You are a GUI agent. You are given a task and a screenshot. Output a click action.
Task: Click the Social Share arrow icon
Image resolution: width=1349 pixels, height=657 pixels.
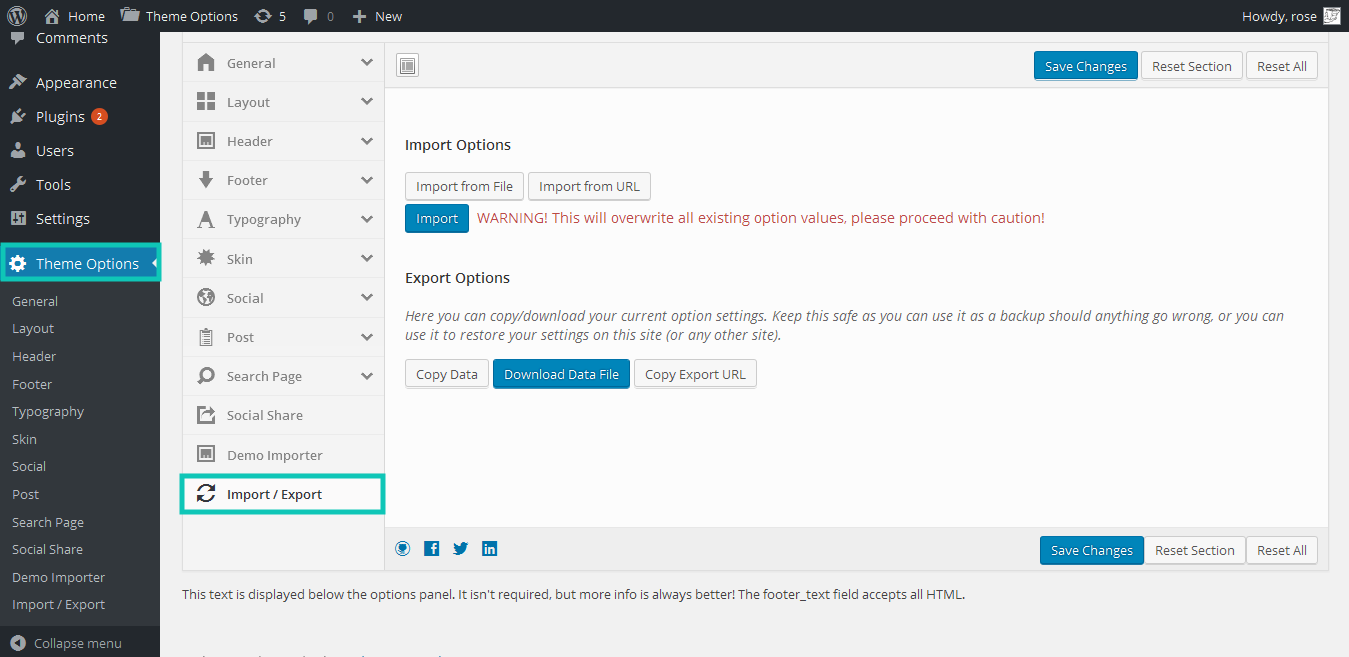point(206,414)
